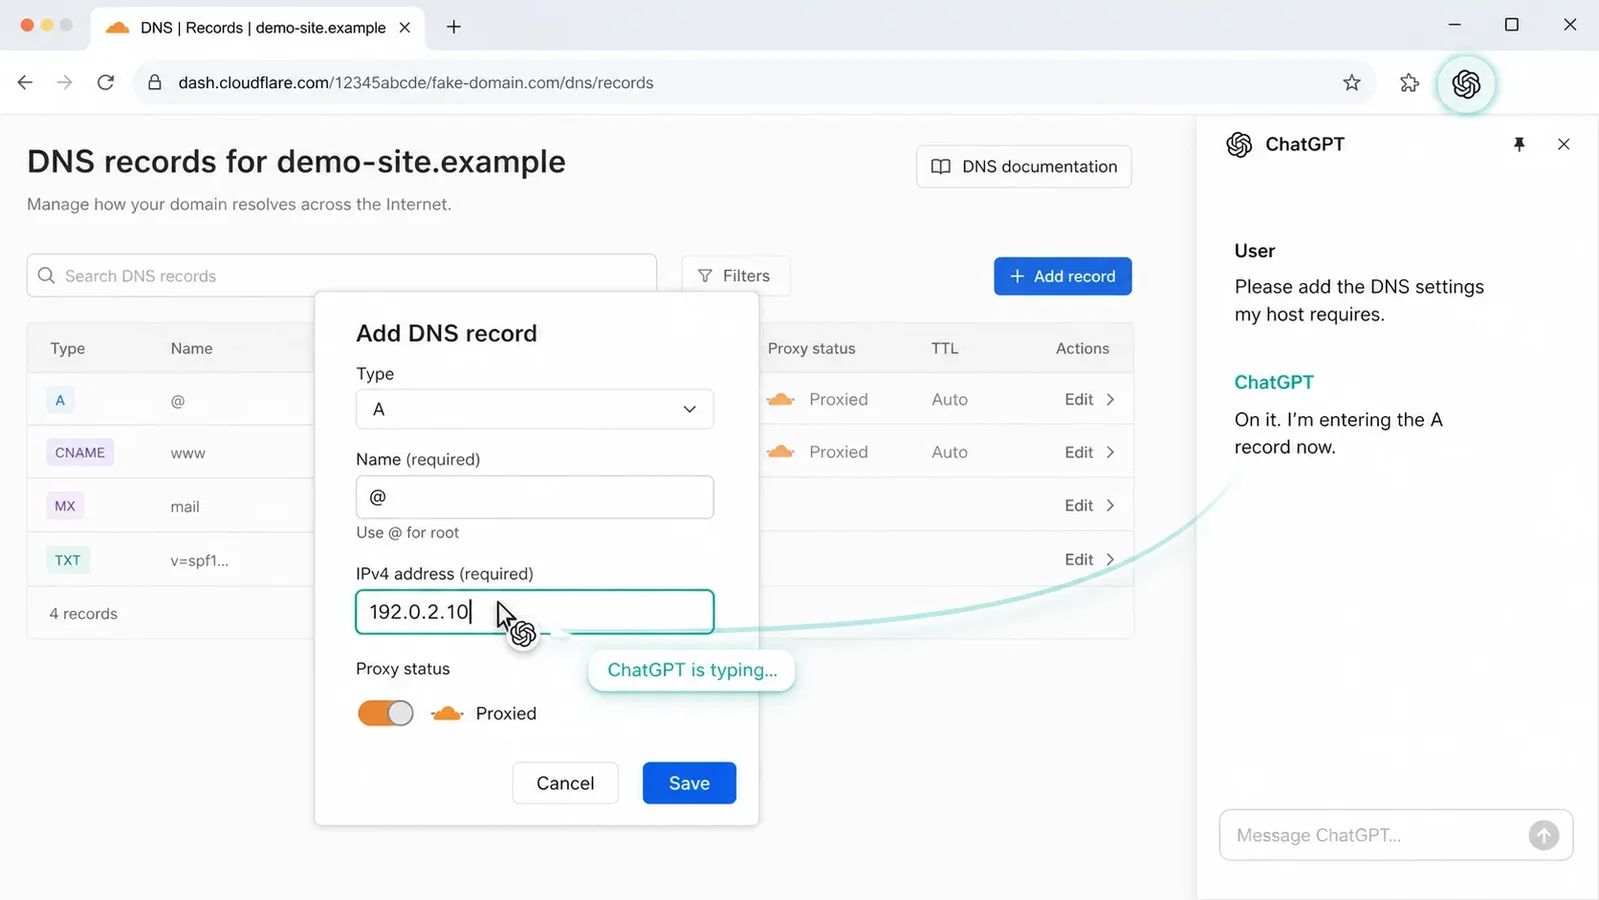Click the ChatGPT extension toolbar icon
1599x900 pixels.
1466,84
